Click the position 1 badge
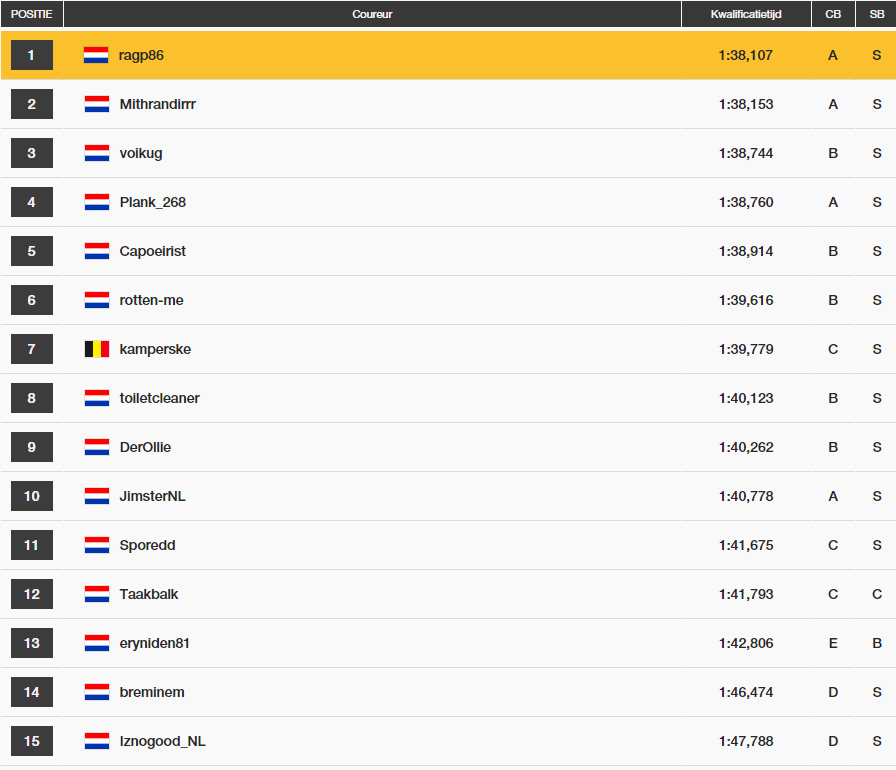 [31, 55]
